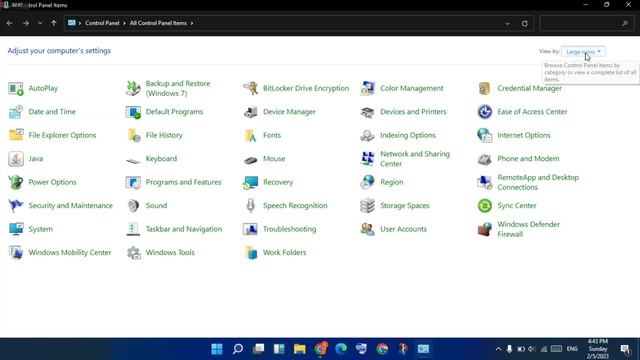Click the Sync Center icon
The image size is (640, 360).
pyautogui.click(x=485, y=206)
